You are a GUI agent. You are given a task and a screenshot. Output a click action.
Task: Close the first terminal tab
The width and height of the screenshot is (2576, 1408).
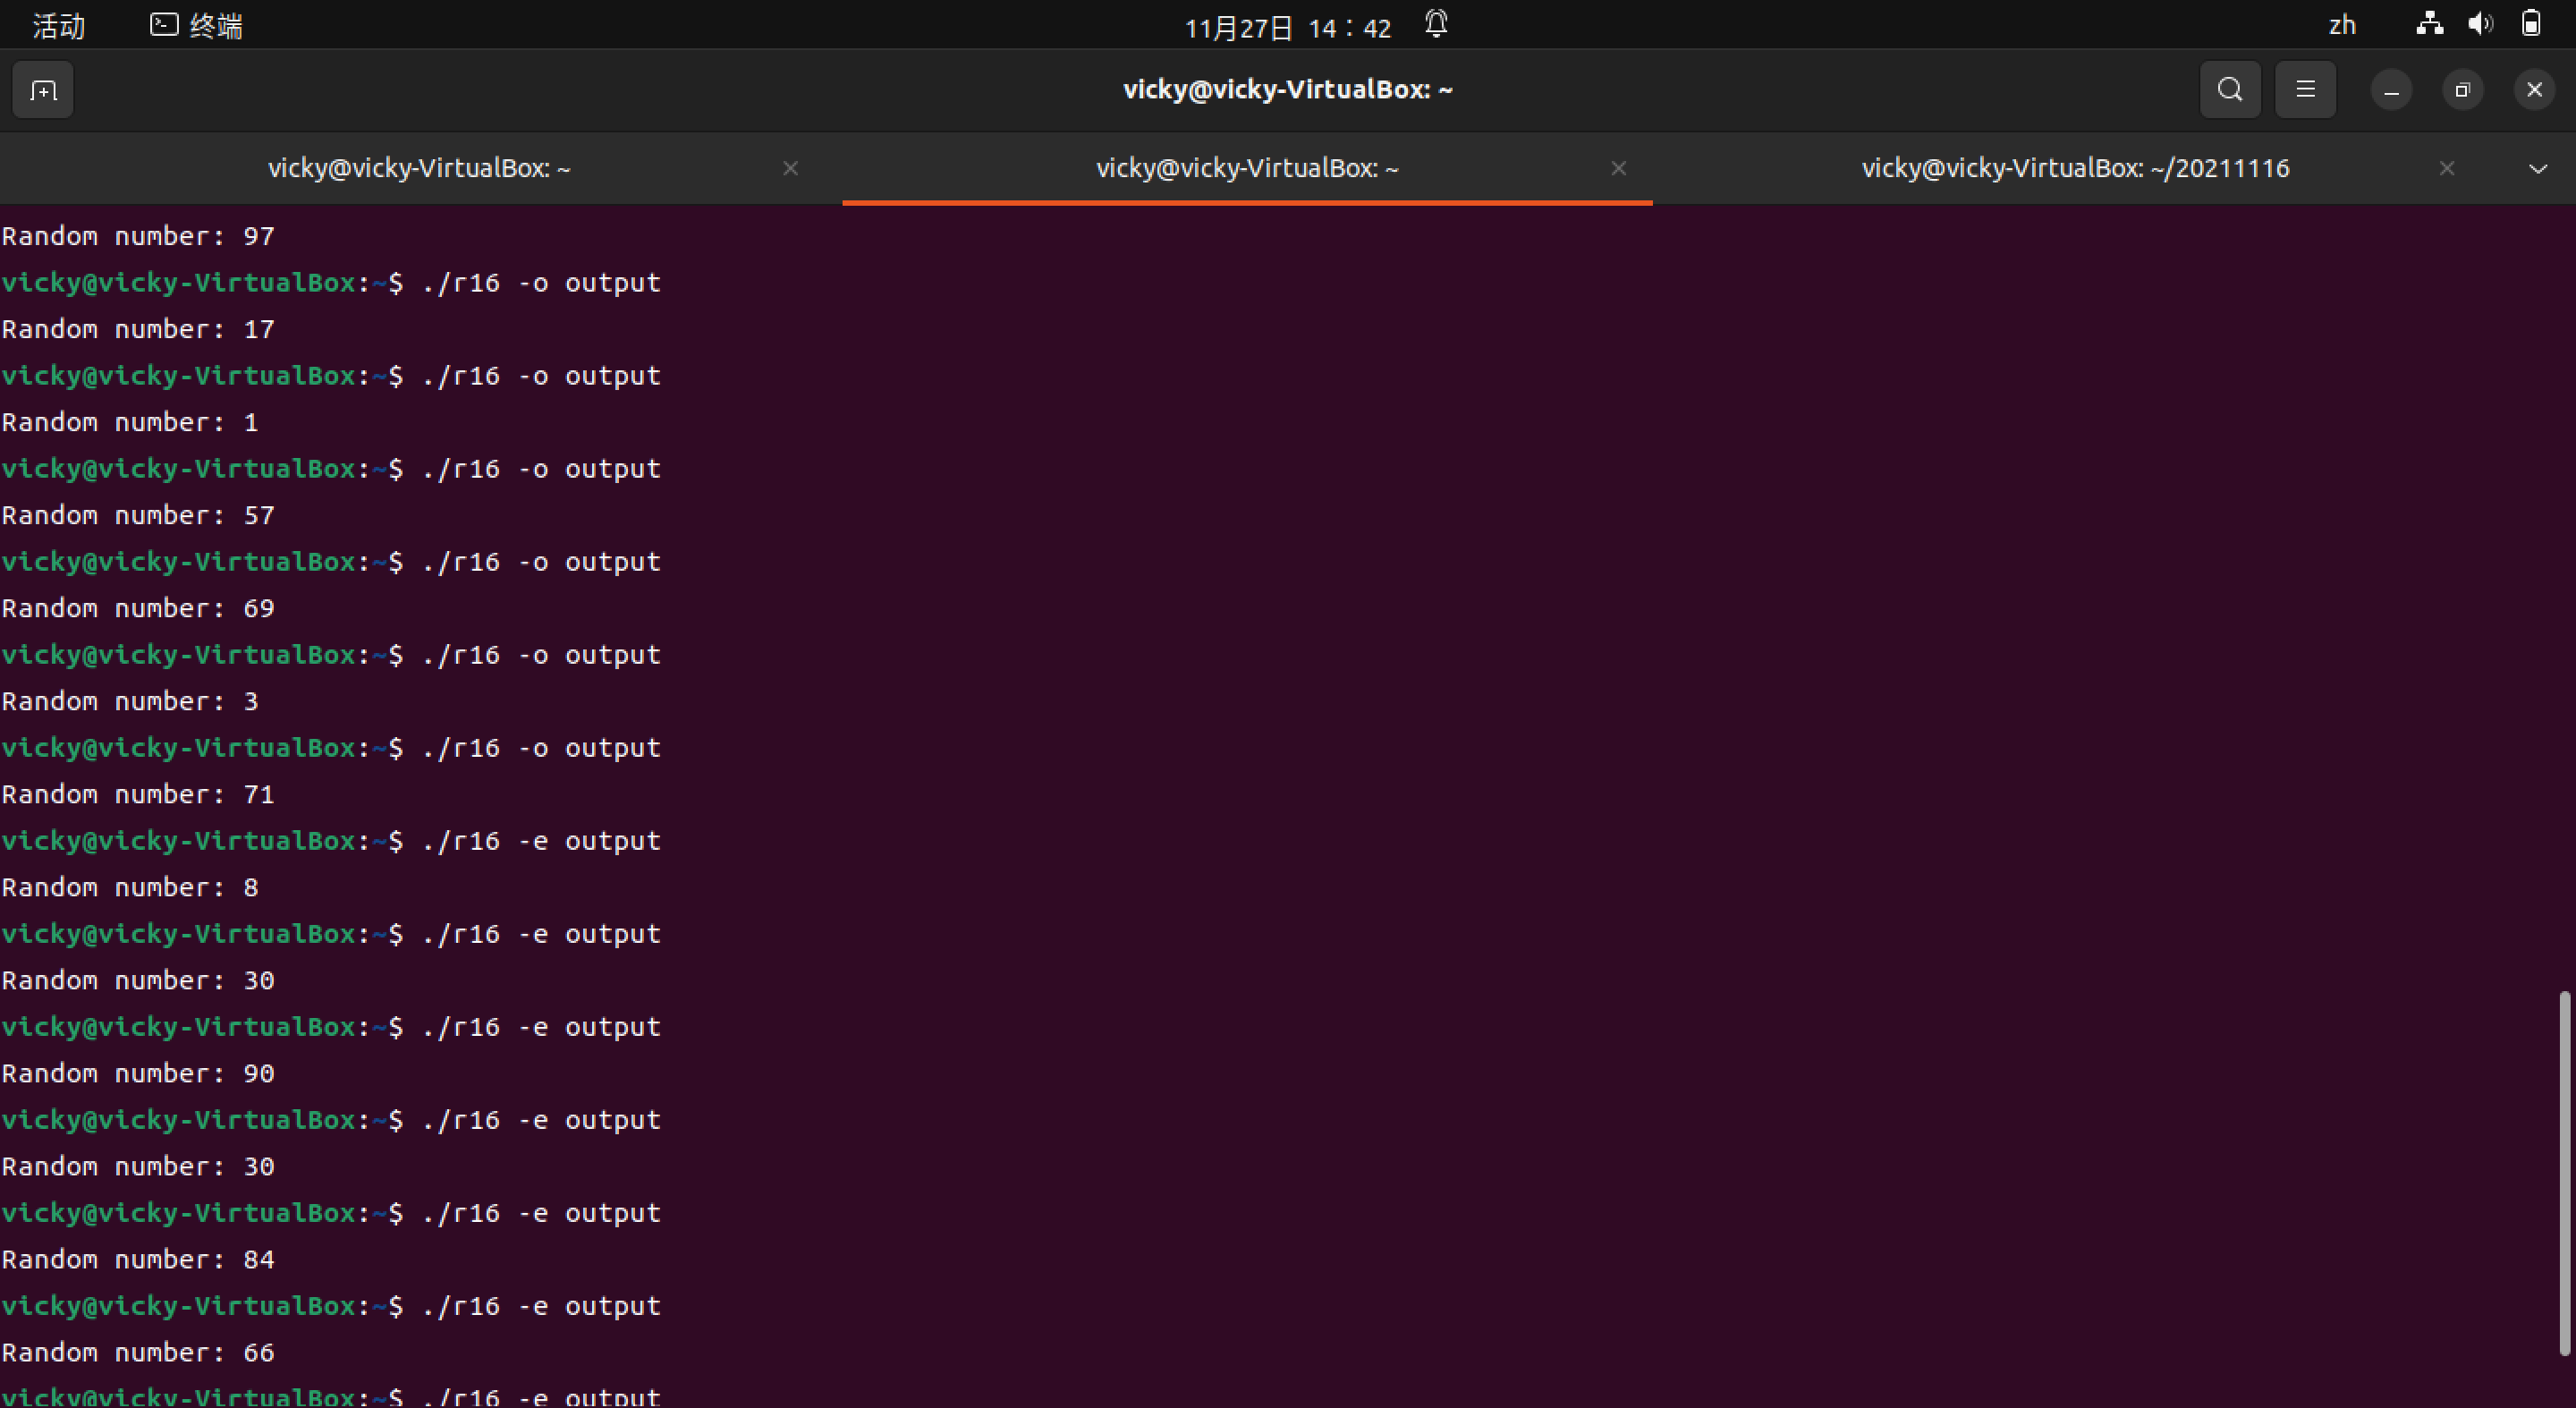(790, 168)
